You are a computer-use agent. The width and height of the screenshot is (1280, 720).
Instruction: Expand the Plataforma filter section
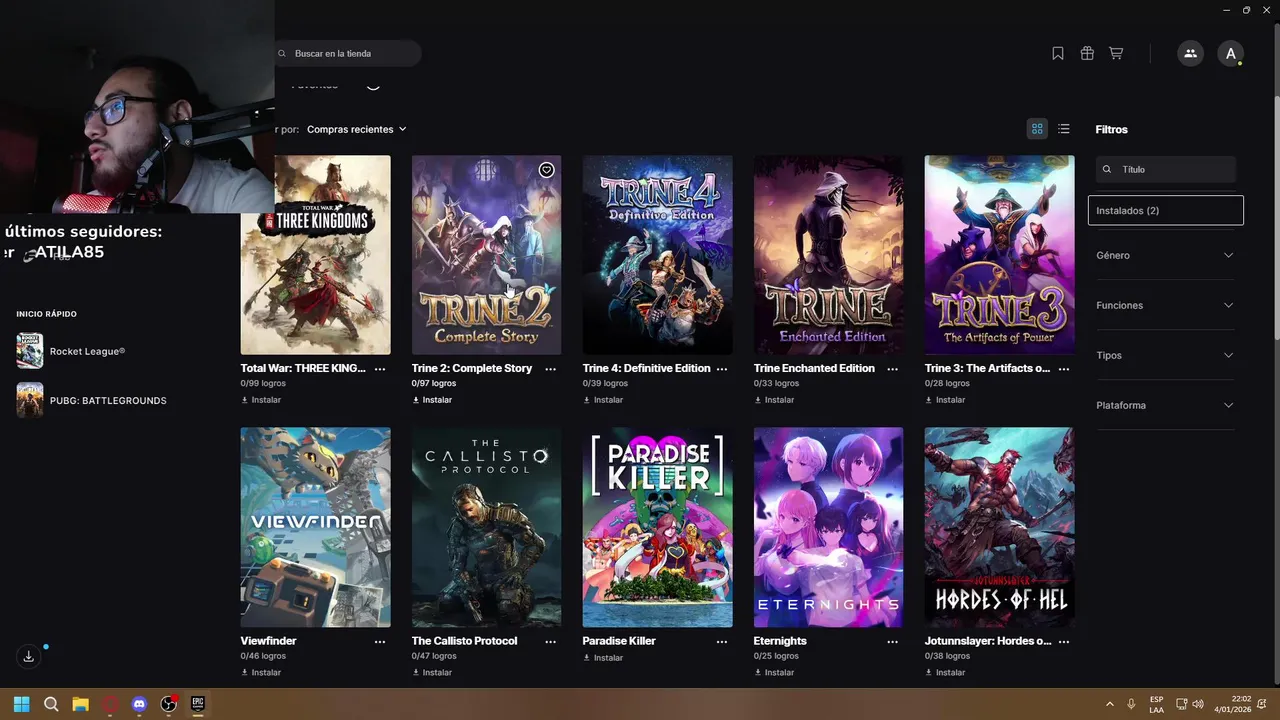click(1166, 405)
